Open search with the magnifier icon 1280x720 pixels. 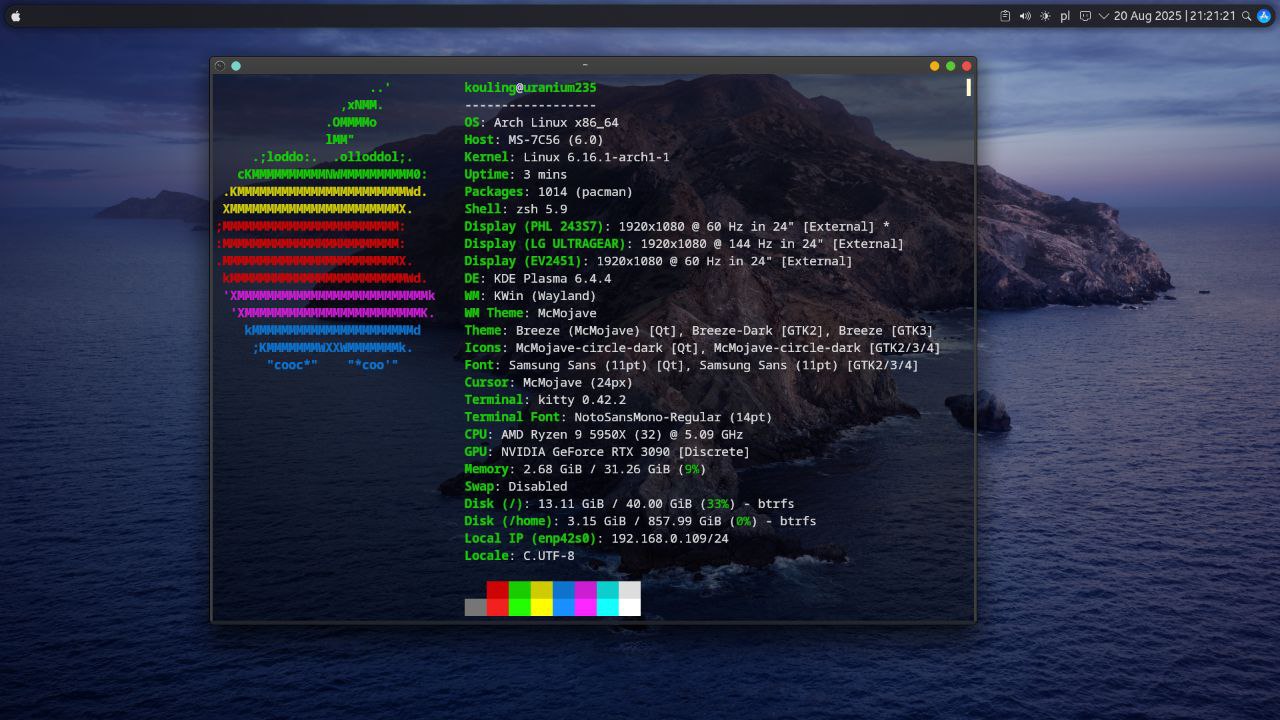pos(1246,16)
